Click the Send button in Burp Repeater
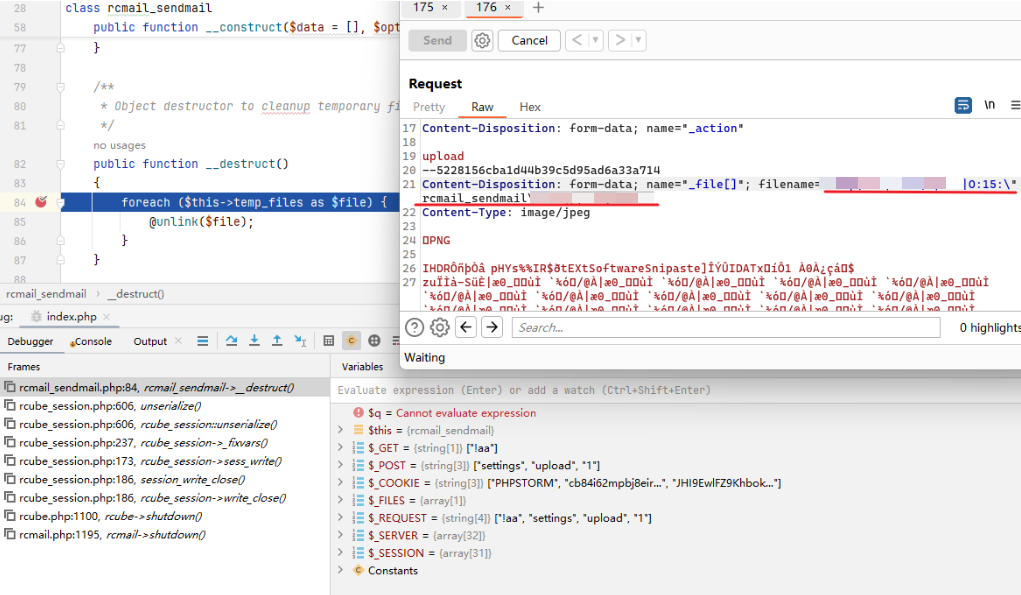Image resolution: width=1021 pixels, height=595 pixels. pyautogui.click(x=437, y=40)
